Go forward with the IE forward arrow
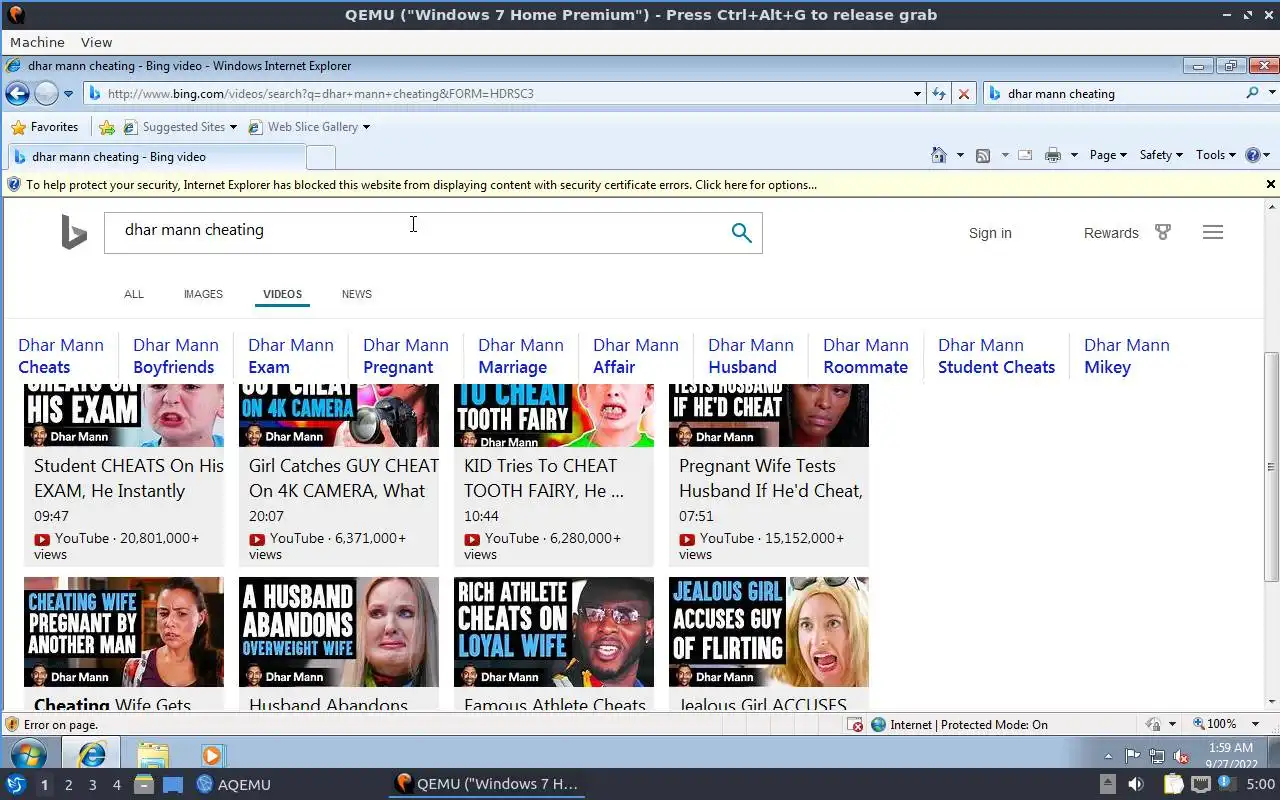 46,94
